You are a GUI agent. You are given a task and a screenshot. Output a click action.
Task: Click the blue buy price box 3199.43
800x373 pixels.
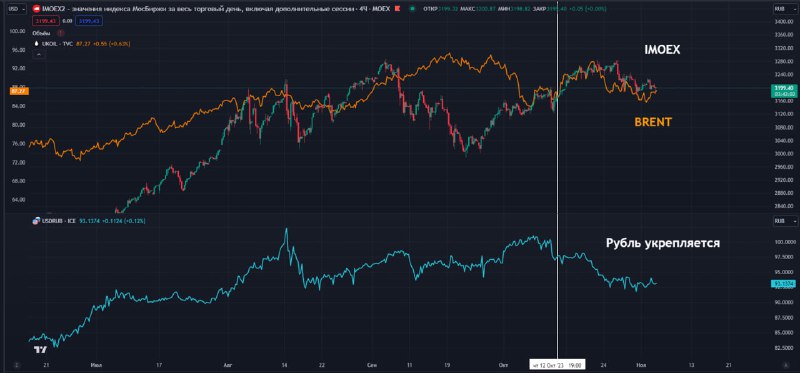coord(89,21)
